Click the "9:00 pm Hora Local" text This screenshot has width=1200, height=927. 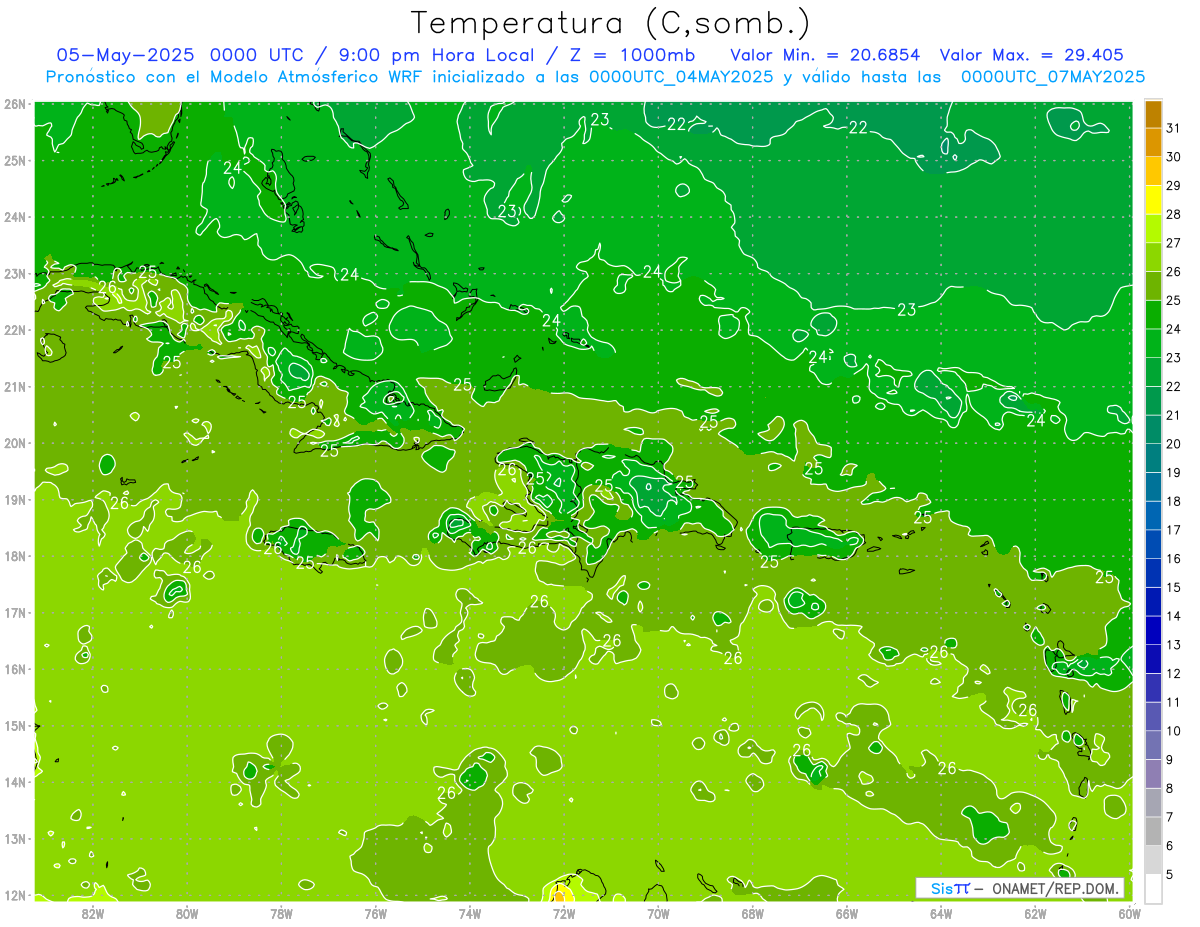[x=434, y=54]
